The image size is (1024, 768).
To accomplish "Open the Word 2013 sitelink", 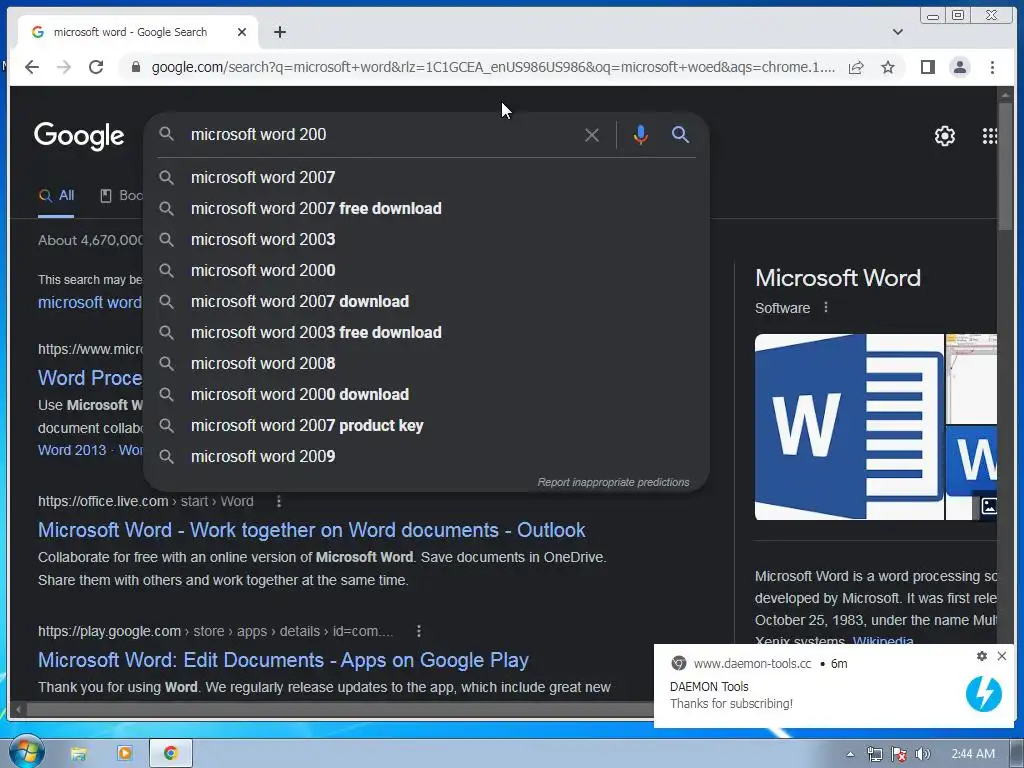I will [72, 450].
